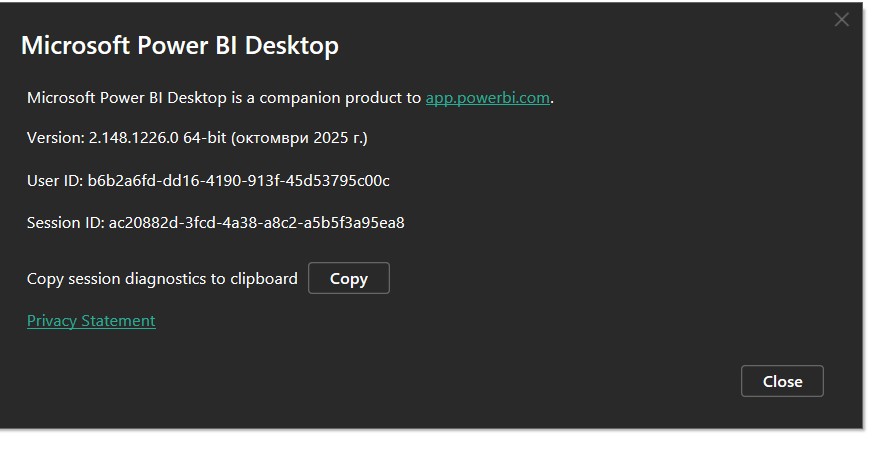
Task: Click the Microsoft Power BI Desktop title
Action: pyautogui.click(x=180, y=46)
